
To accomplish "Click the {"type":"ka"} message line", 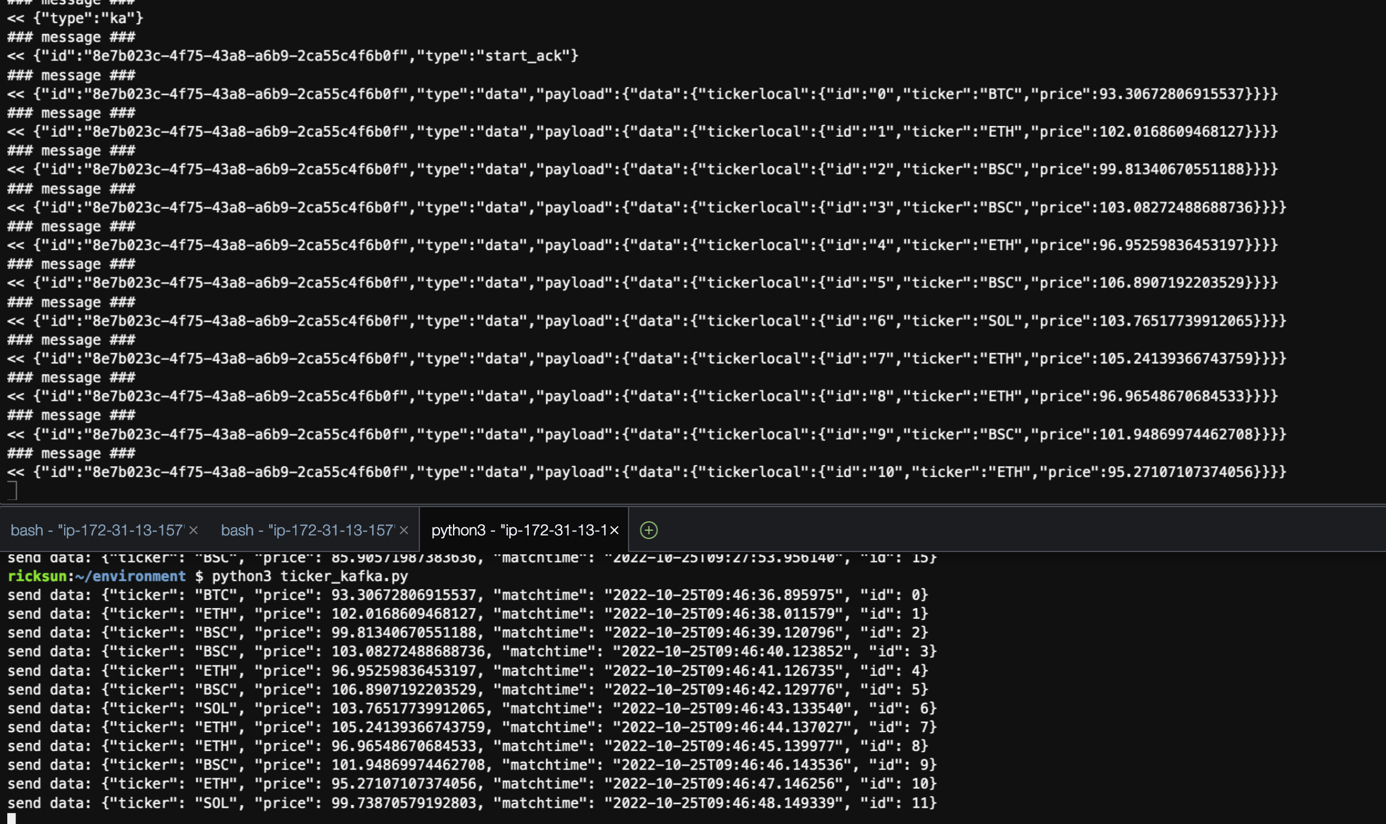I will point(80,18).
